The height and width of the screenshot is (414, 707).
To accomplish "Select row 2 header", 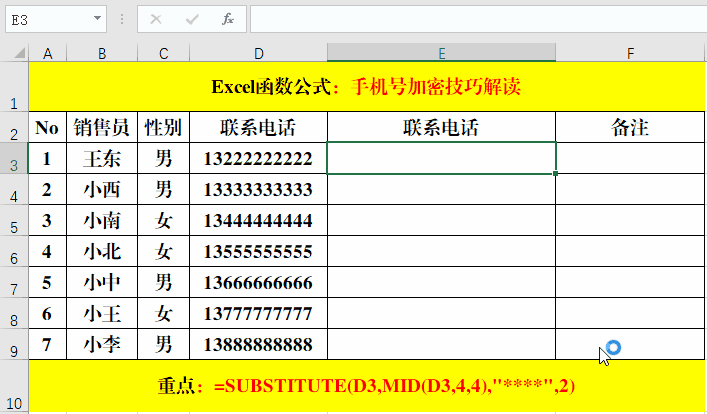I will 14,127.
